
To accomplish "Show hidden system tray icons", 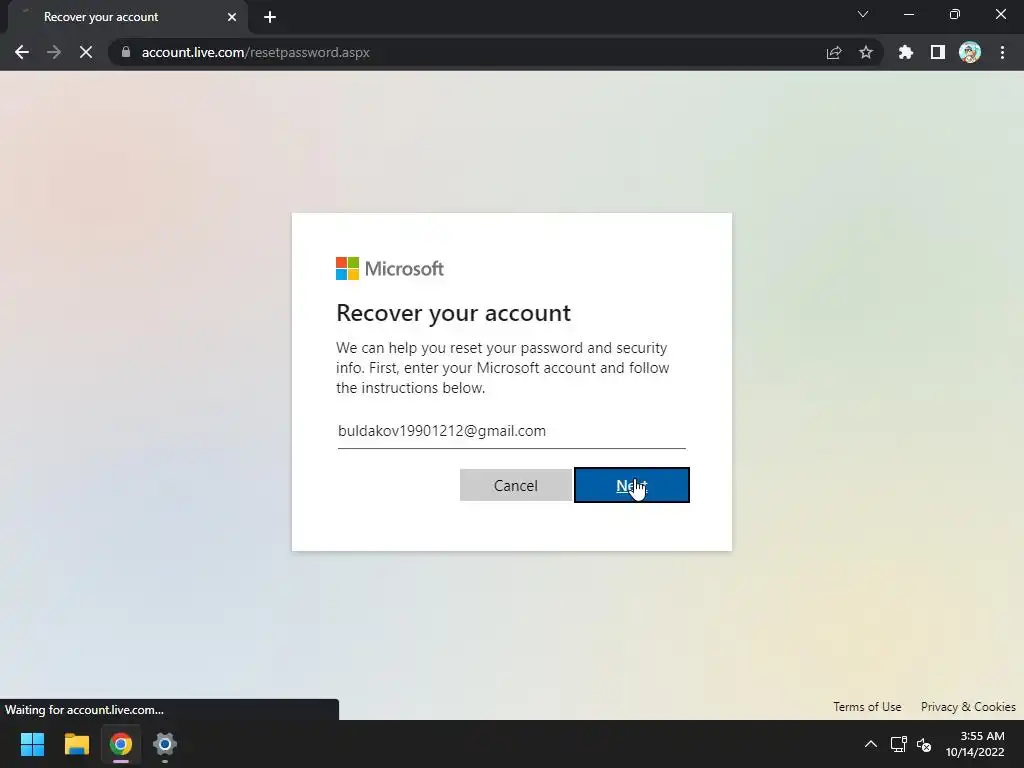I will (x=871, y=744).
